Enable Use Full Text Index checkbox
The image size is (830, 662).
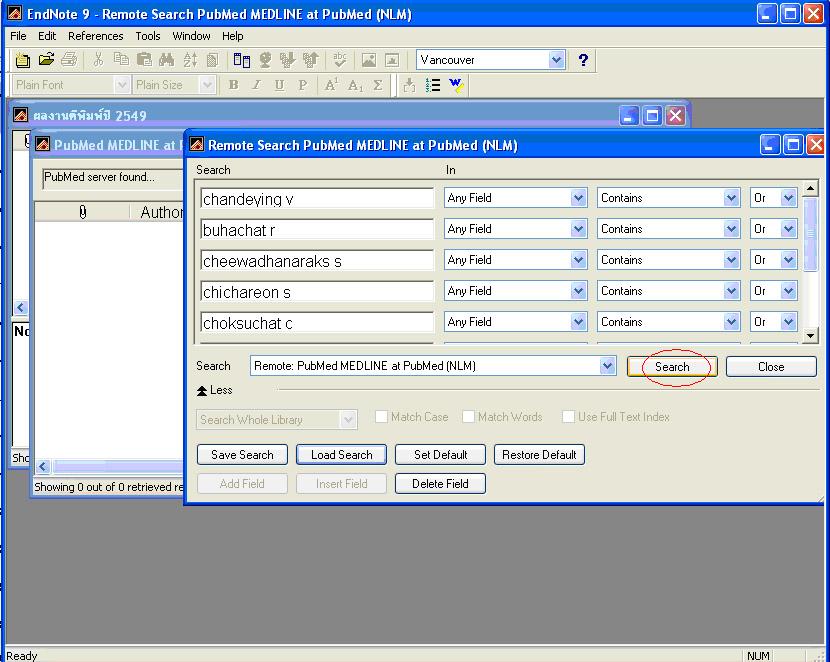(568, 416)
